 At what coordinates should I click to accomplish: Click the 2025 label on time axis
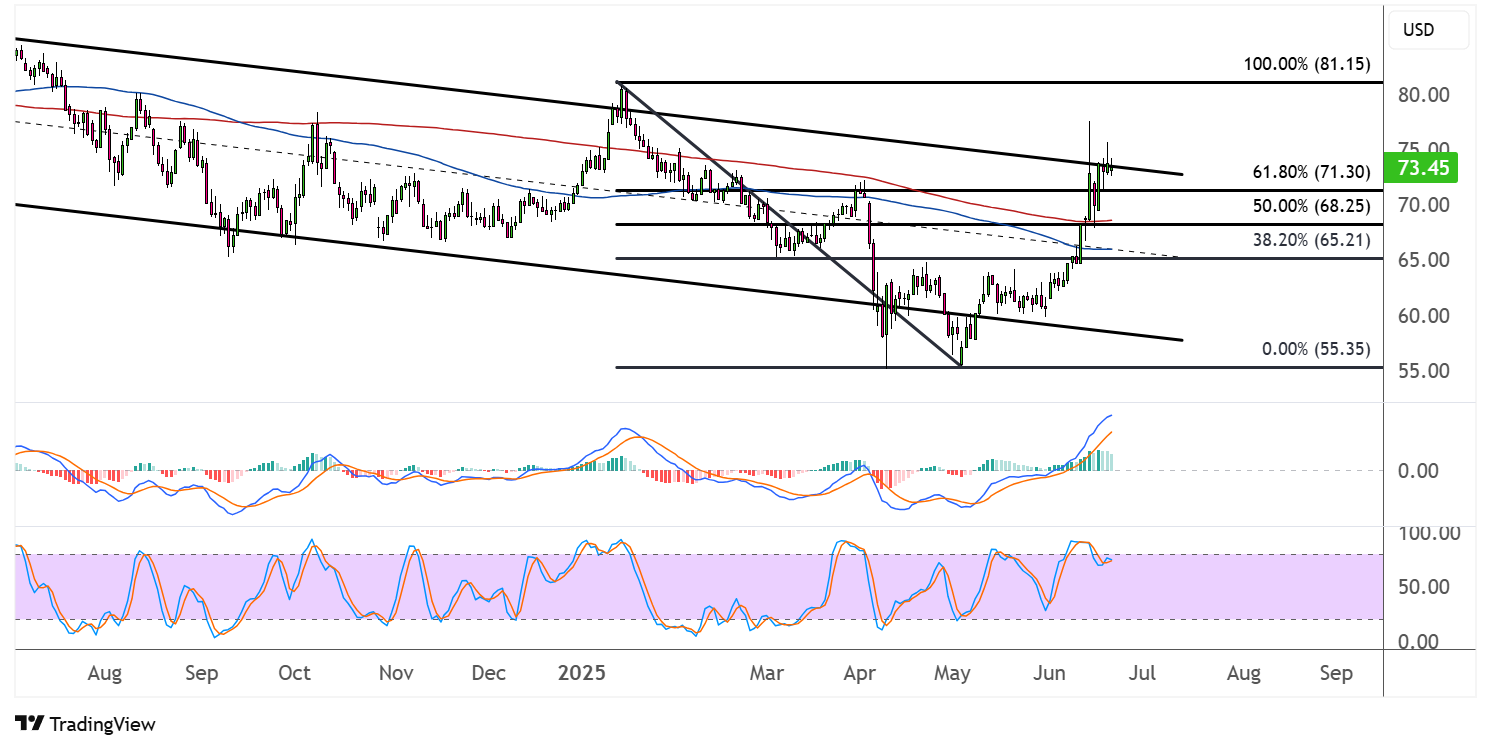click(x=582, y=674)
